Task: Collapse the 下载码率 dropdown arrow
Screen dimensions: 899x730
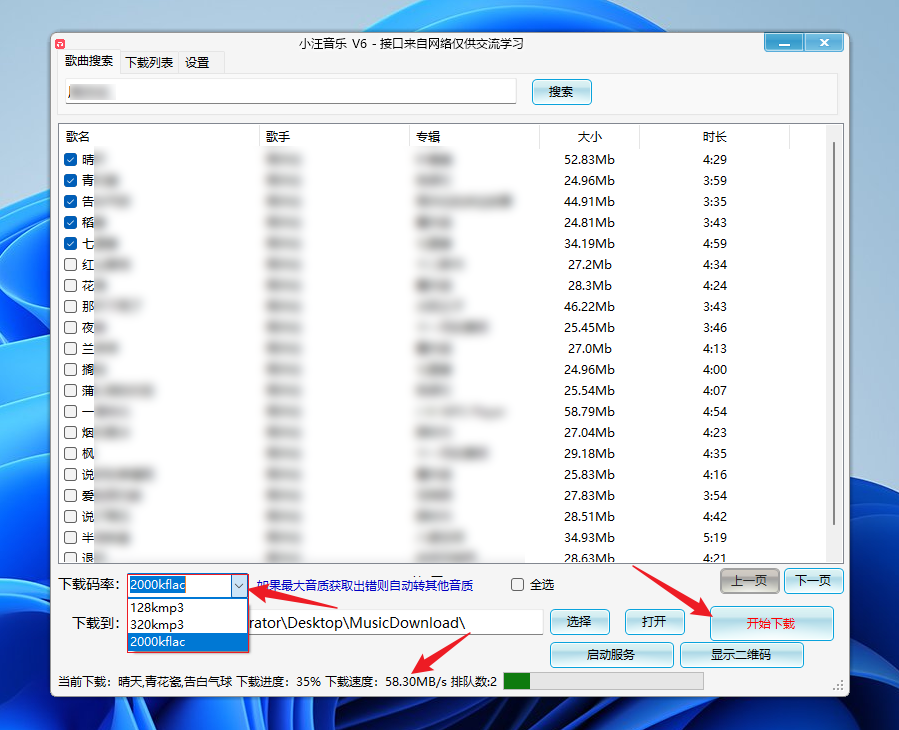Action: point(239,585)
